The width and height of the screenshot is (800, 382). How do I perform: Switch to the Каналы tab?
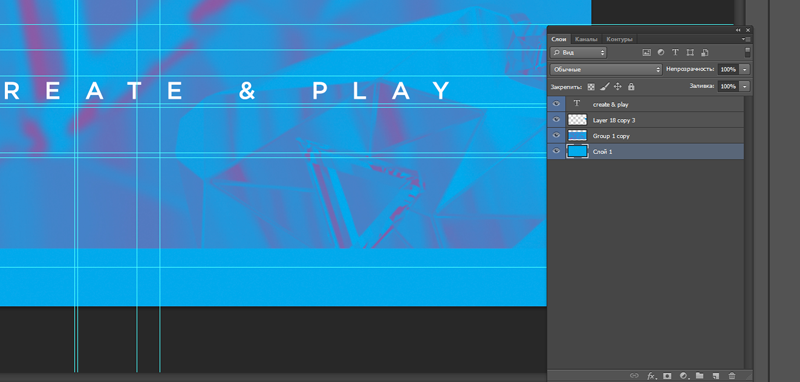[586, 39]
